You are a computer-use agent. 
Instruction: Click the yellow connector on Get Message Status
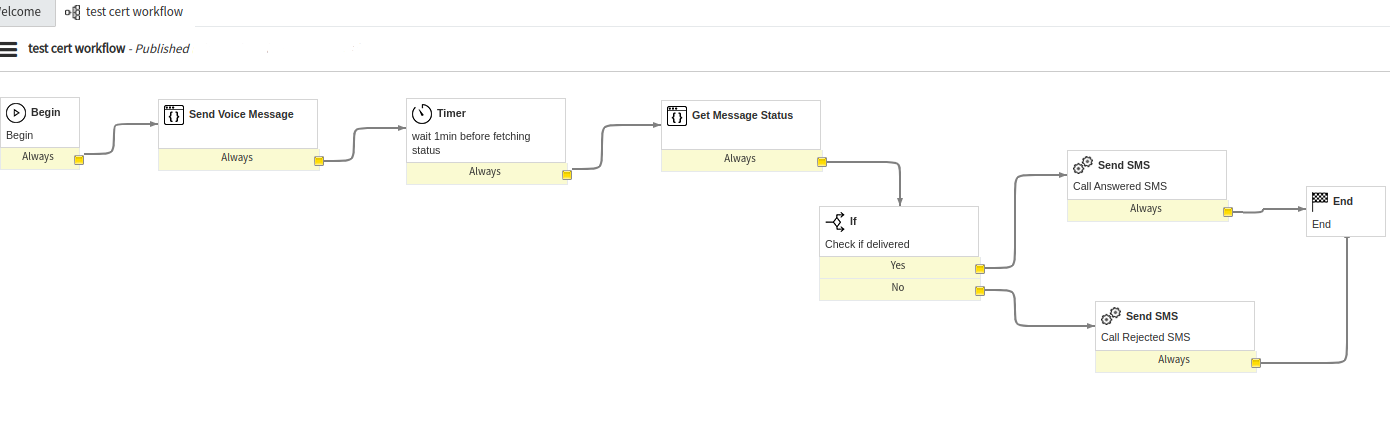[x=821, y=161]
